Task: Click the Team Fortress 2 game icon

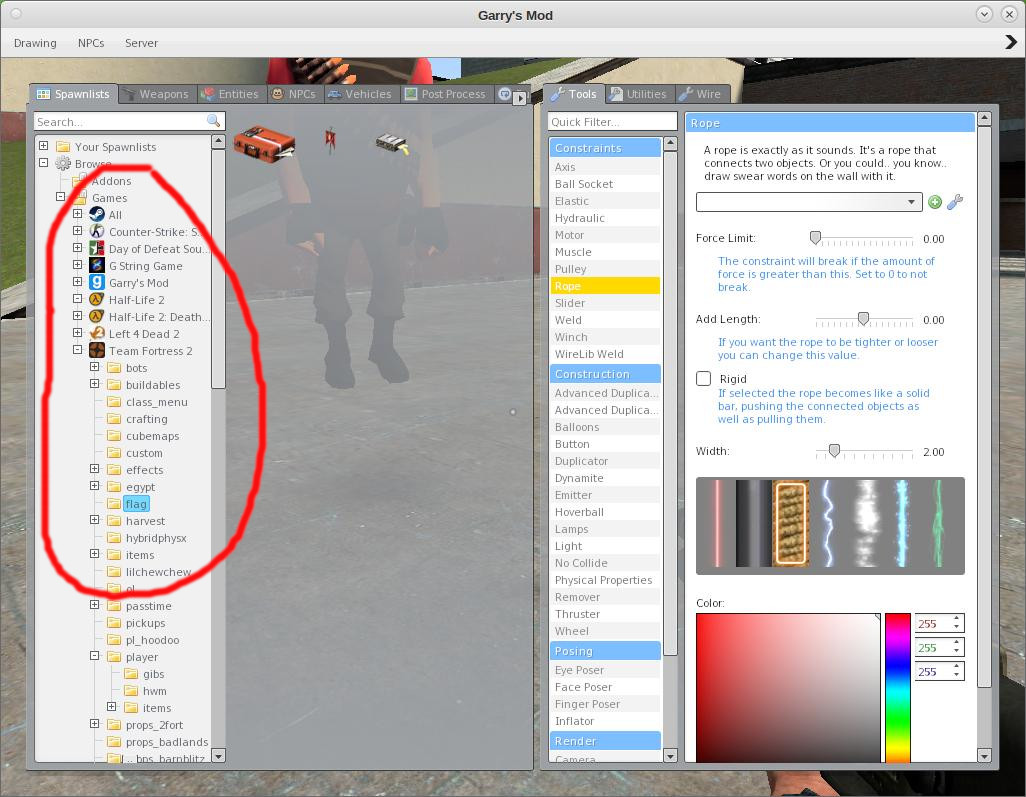Action: coord(97,351)
